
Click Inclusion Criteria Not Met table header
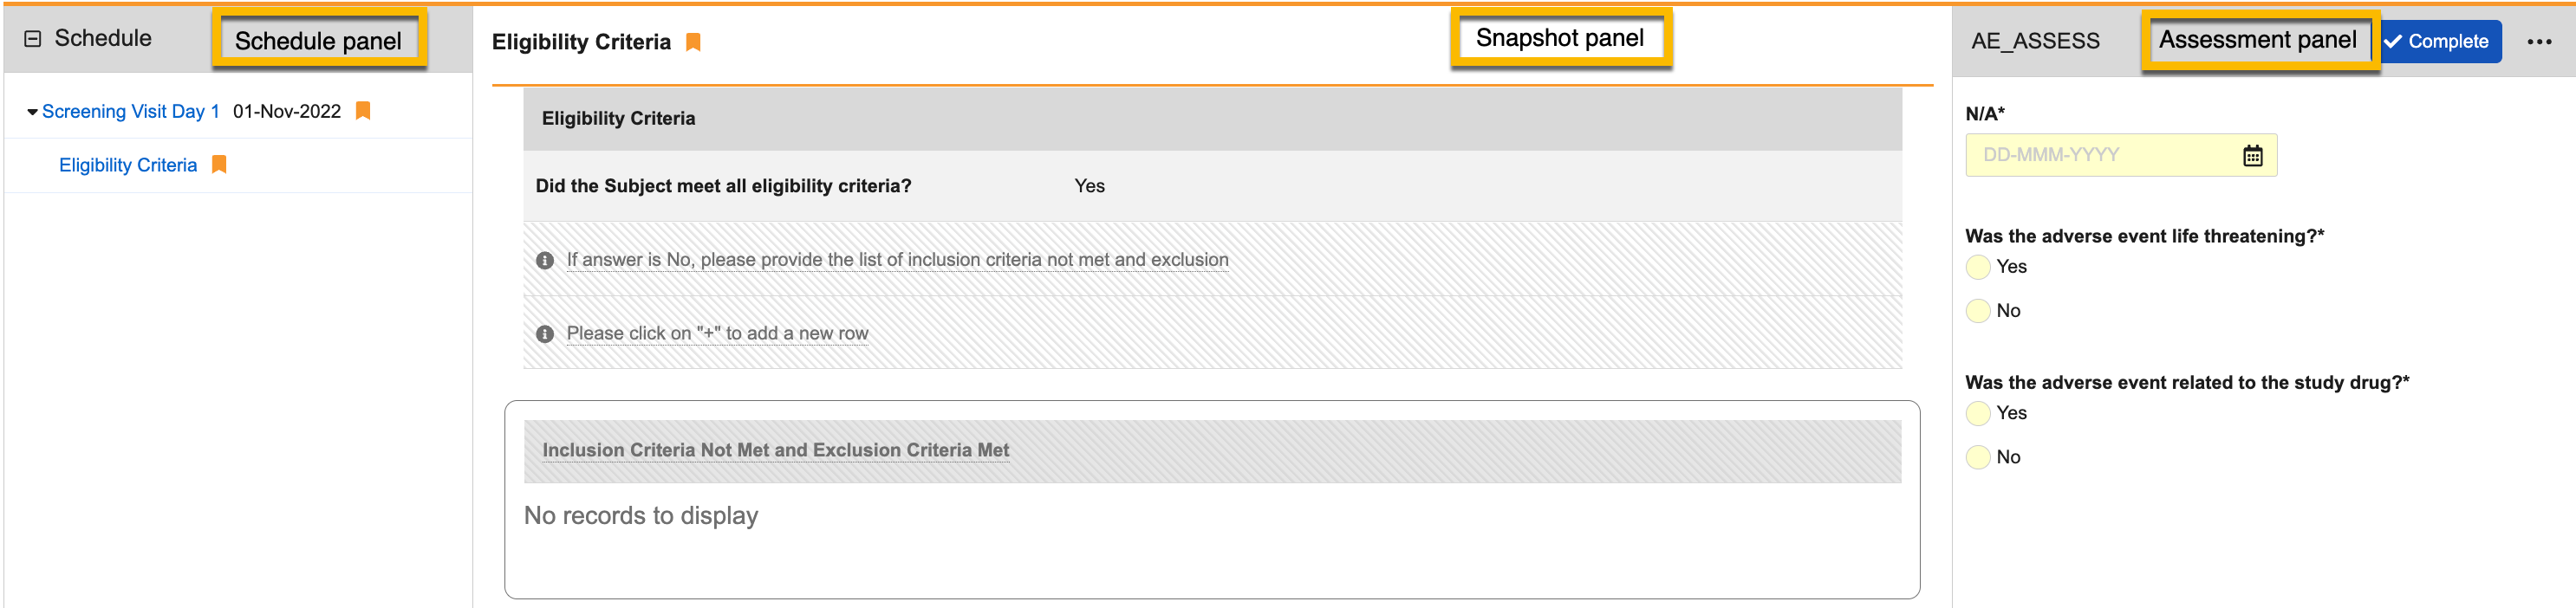pos(775,451)
